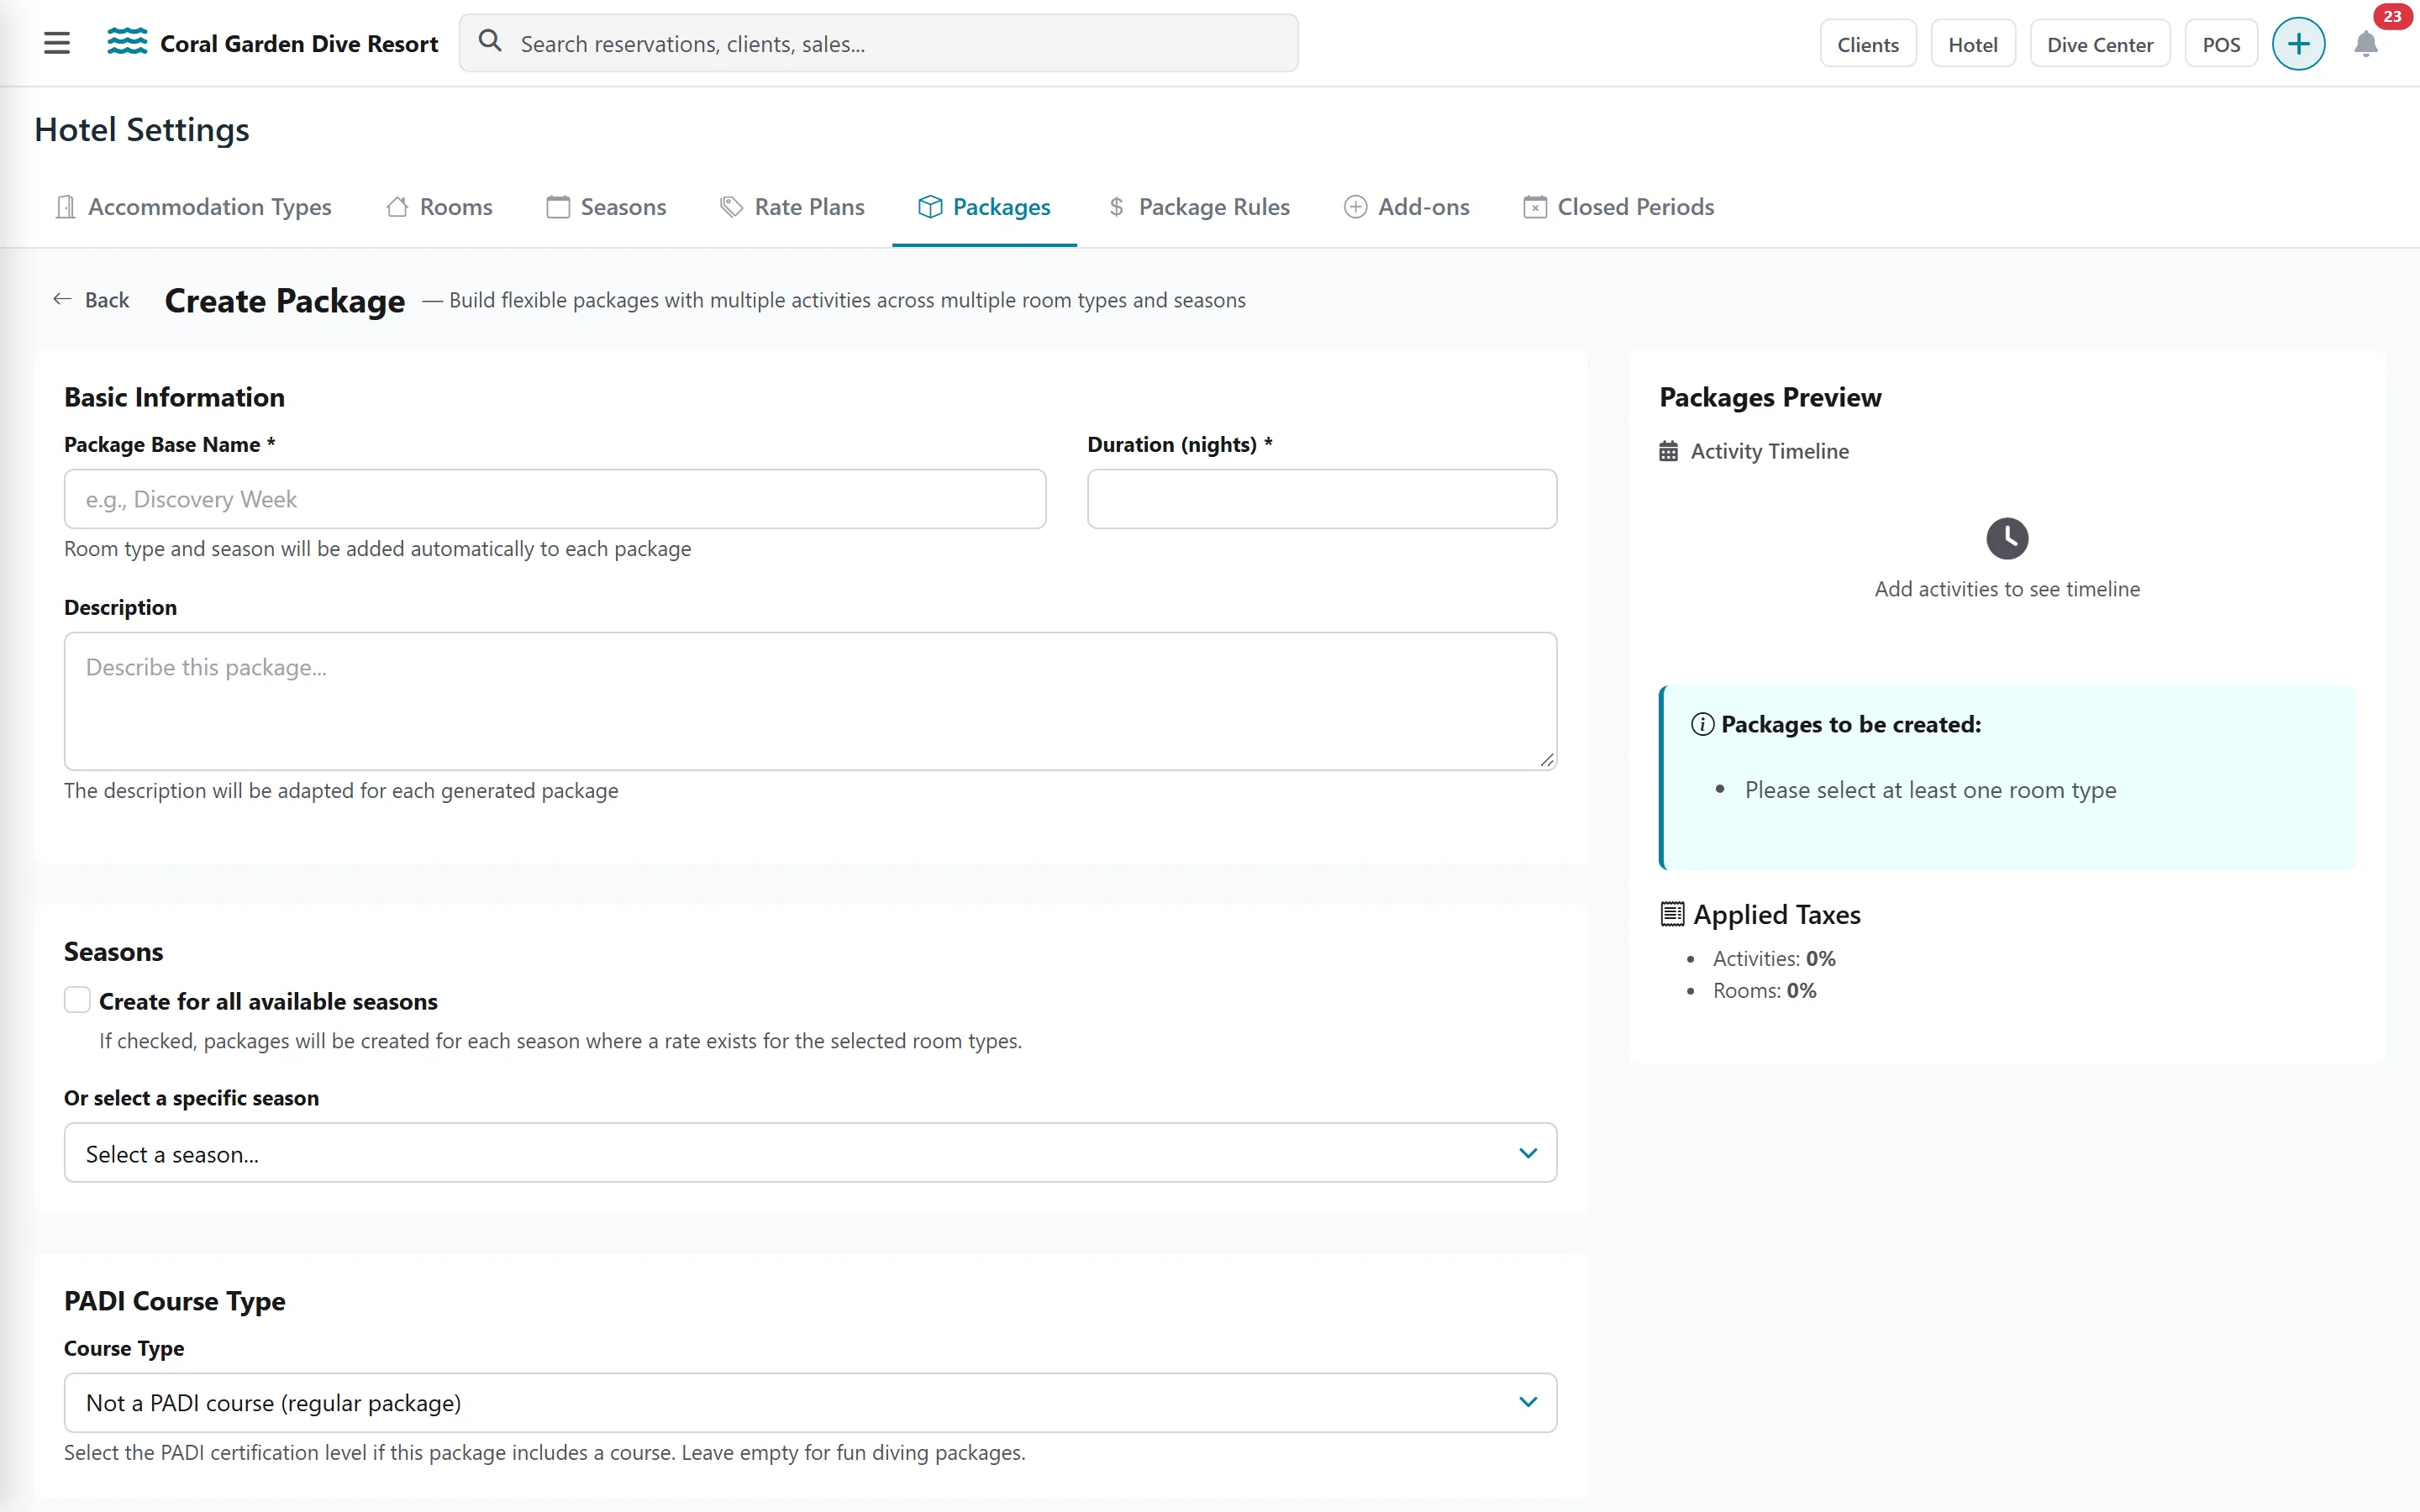Click the Package Base Name field
2420x1512 pixels.
(x=555, y=499)
